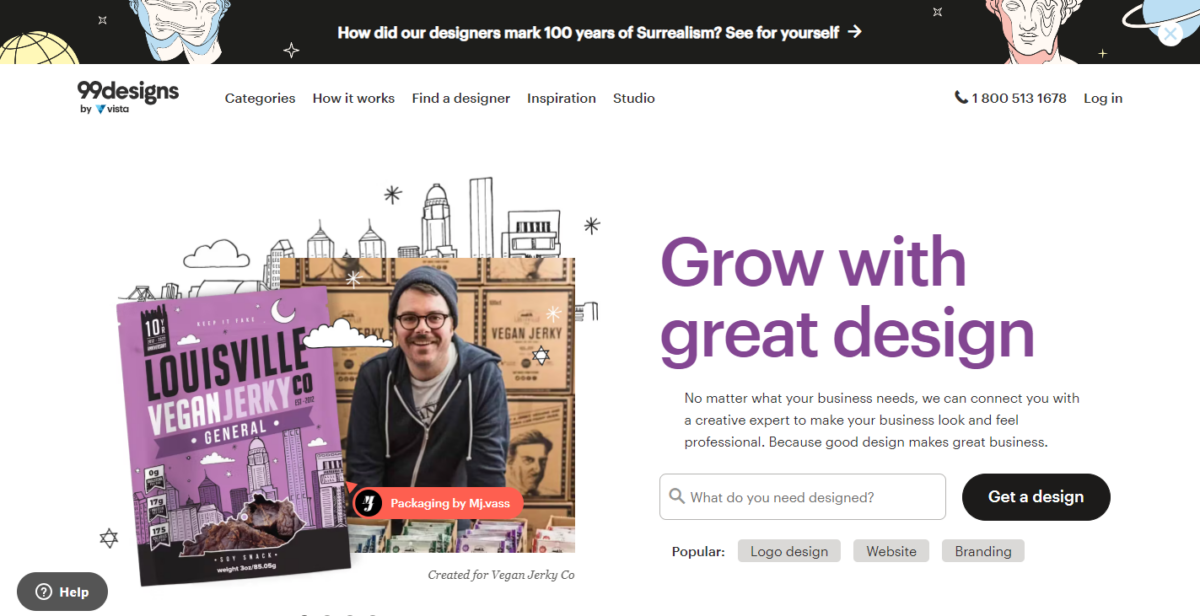Click the Mj.vass designer avatar badge
The width and height of the screenshot is (1200, 616).
[x=368, y=503]
